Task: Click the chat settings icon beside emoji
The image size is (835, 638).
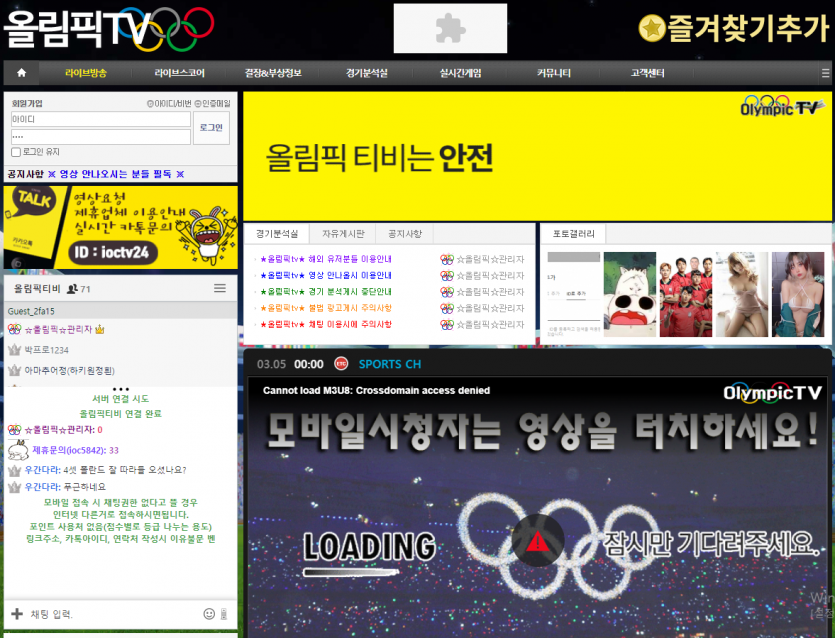Action: 224,614
